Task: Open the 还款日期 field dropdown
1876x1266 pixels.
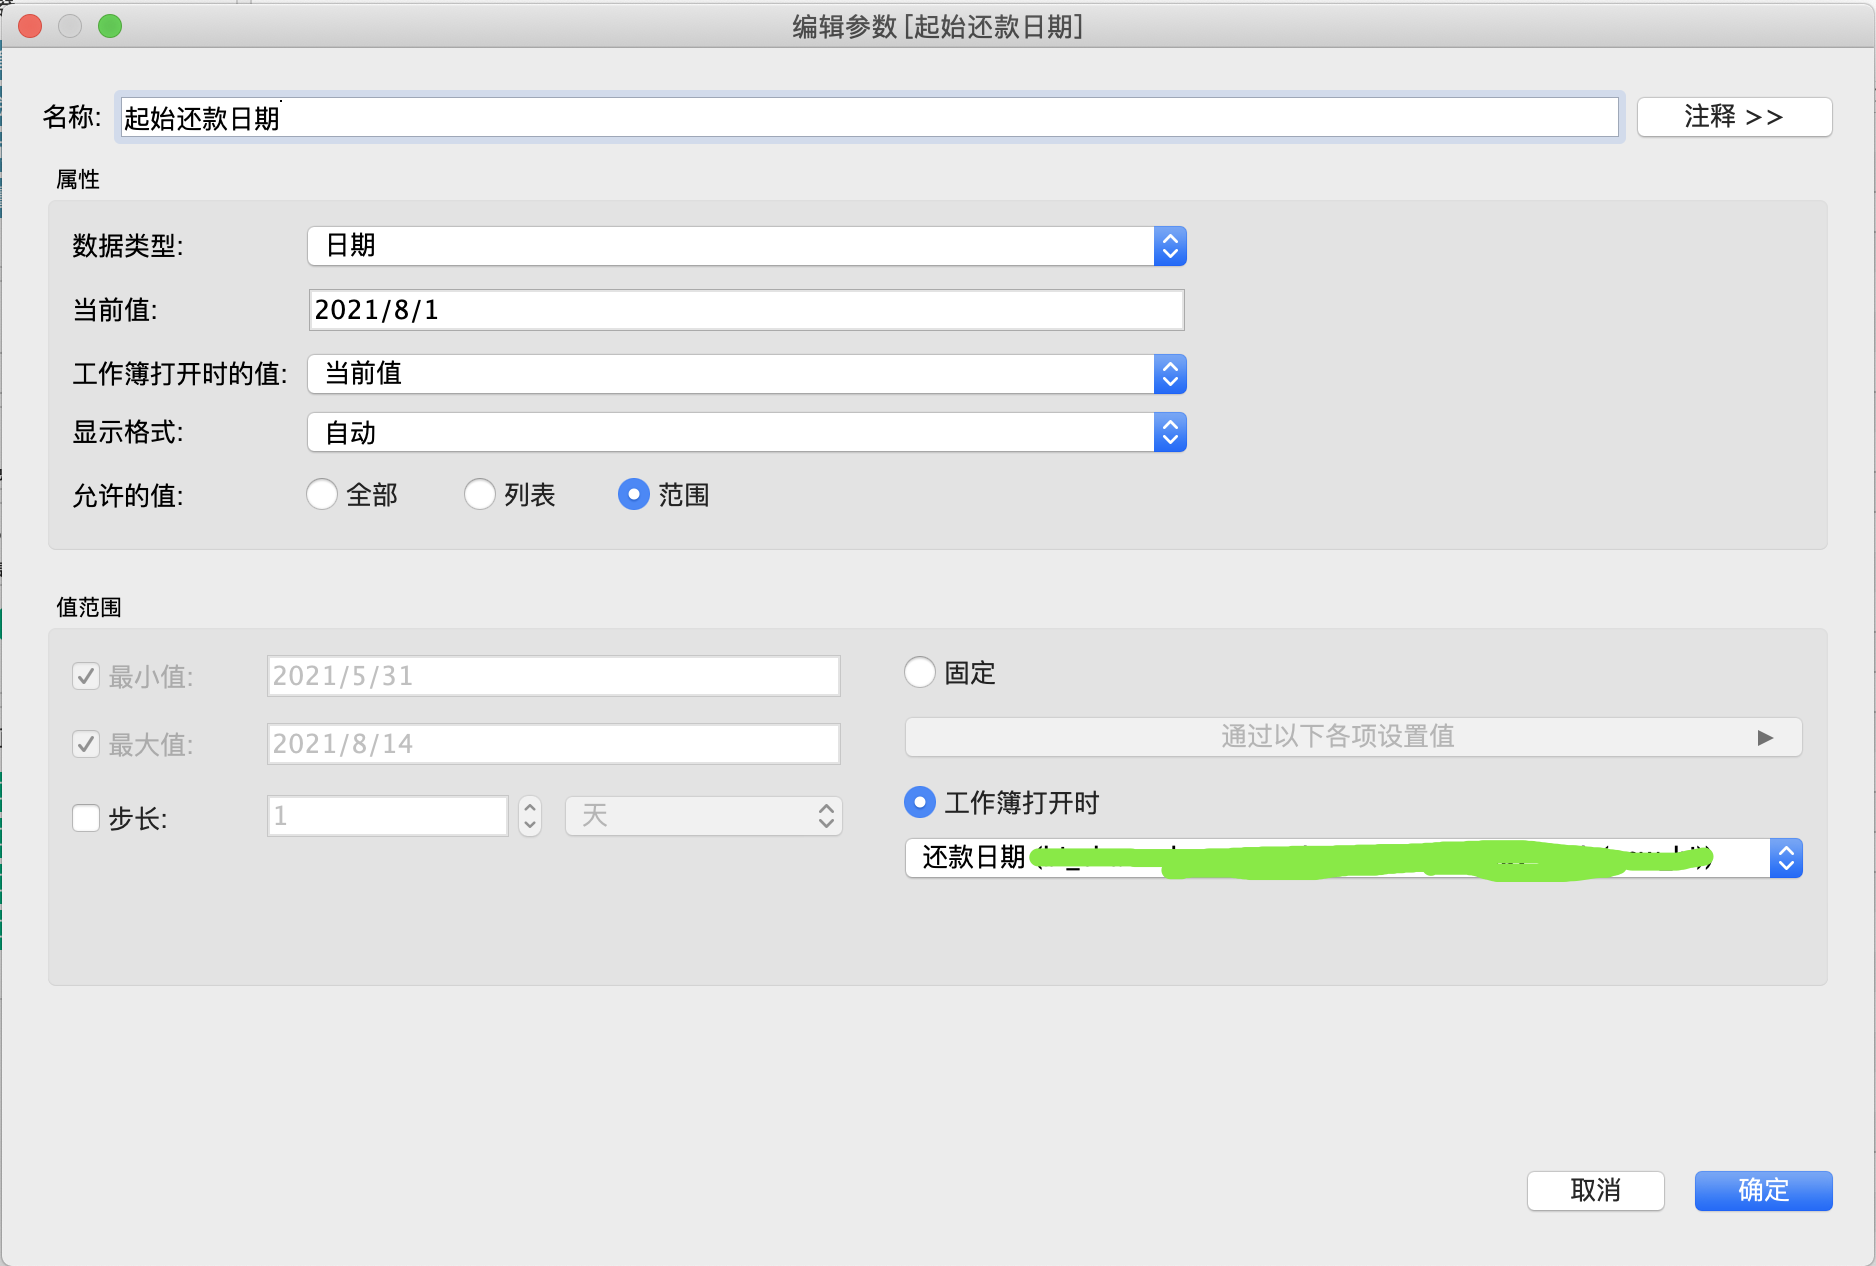Action: tap(1354, 858)
